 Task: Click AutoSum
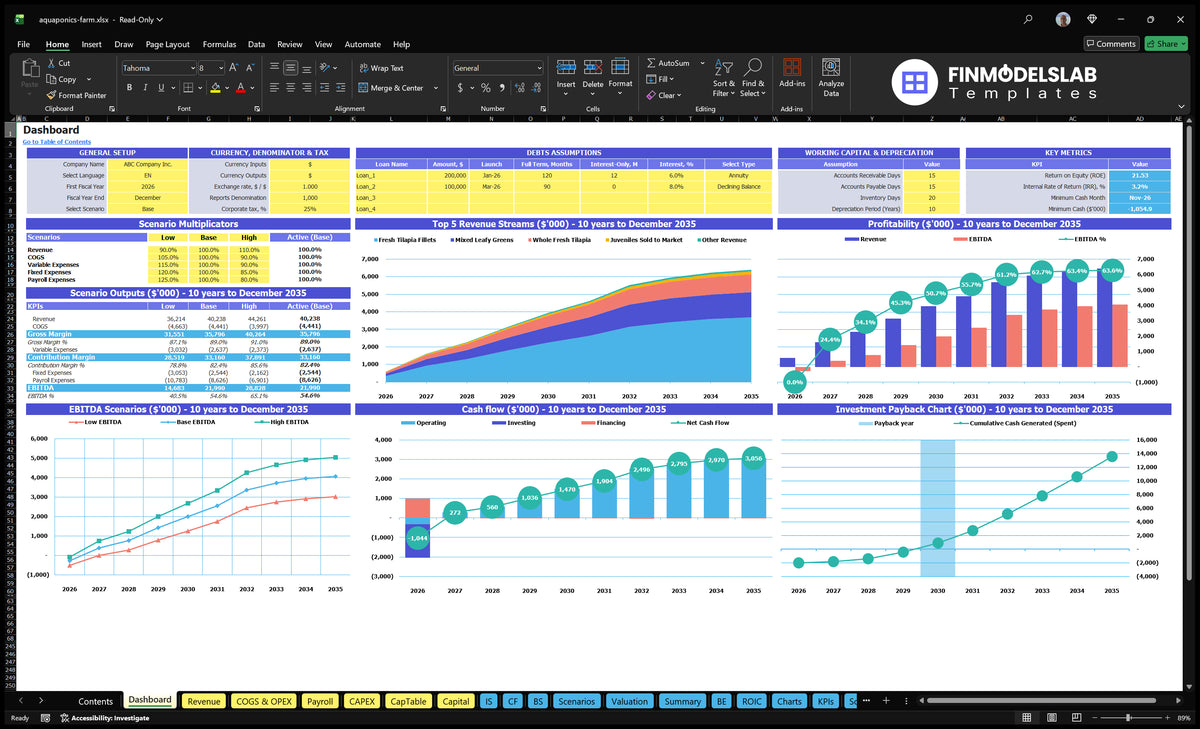click(668, 63)
